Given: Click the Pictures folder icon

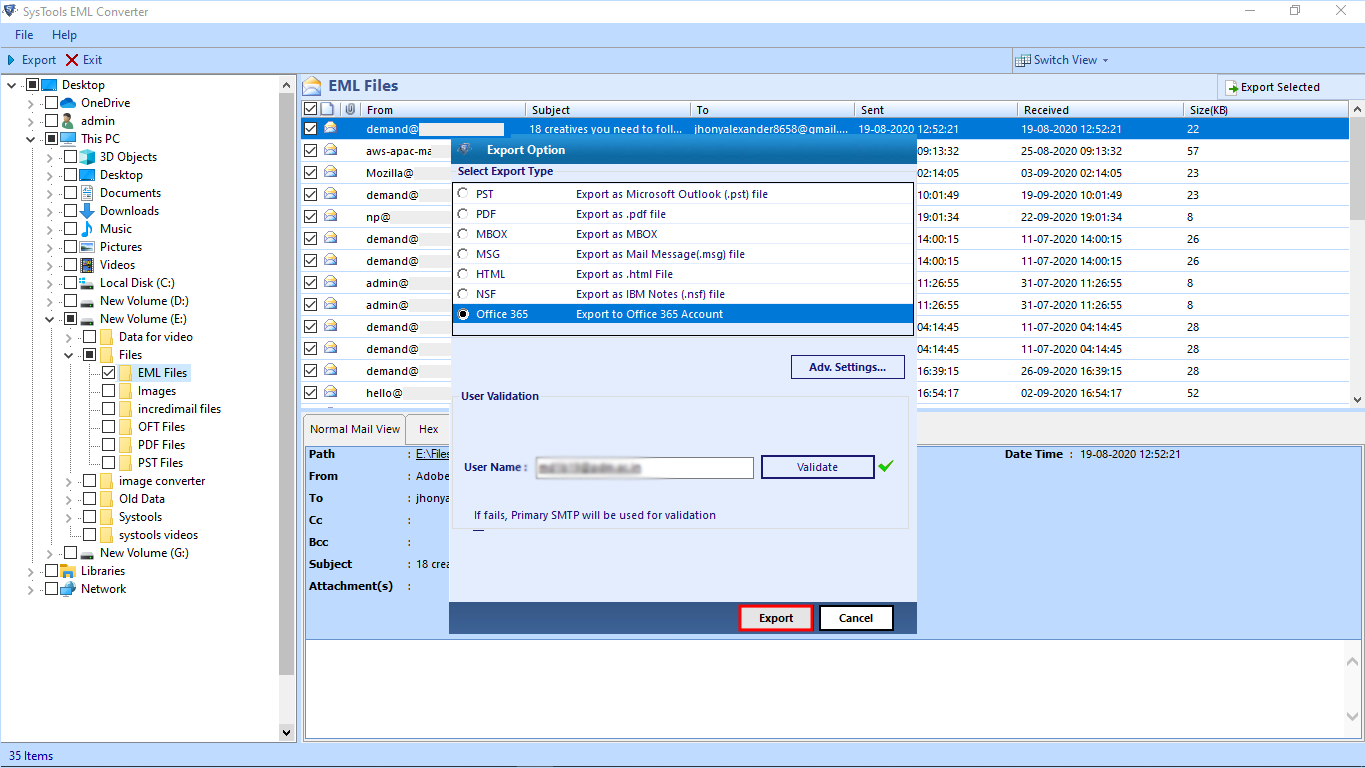Looking at the screenshot, I should tap(87, 247).
